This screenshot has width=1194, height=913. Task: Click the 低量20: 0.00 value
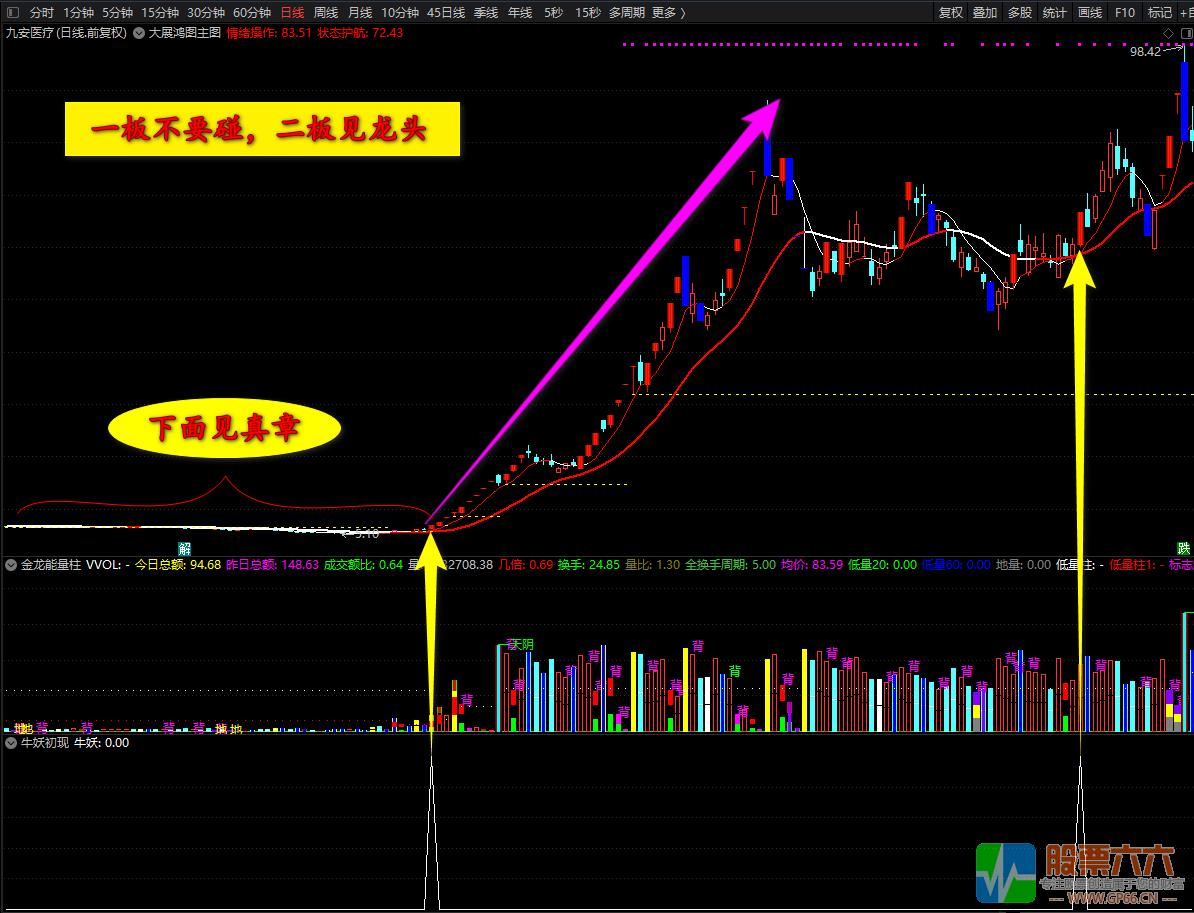883,565
